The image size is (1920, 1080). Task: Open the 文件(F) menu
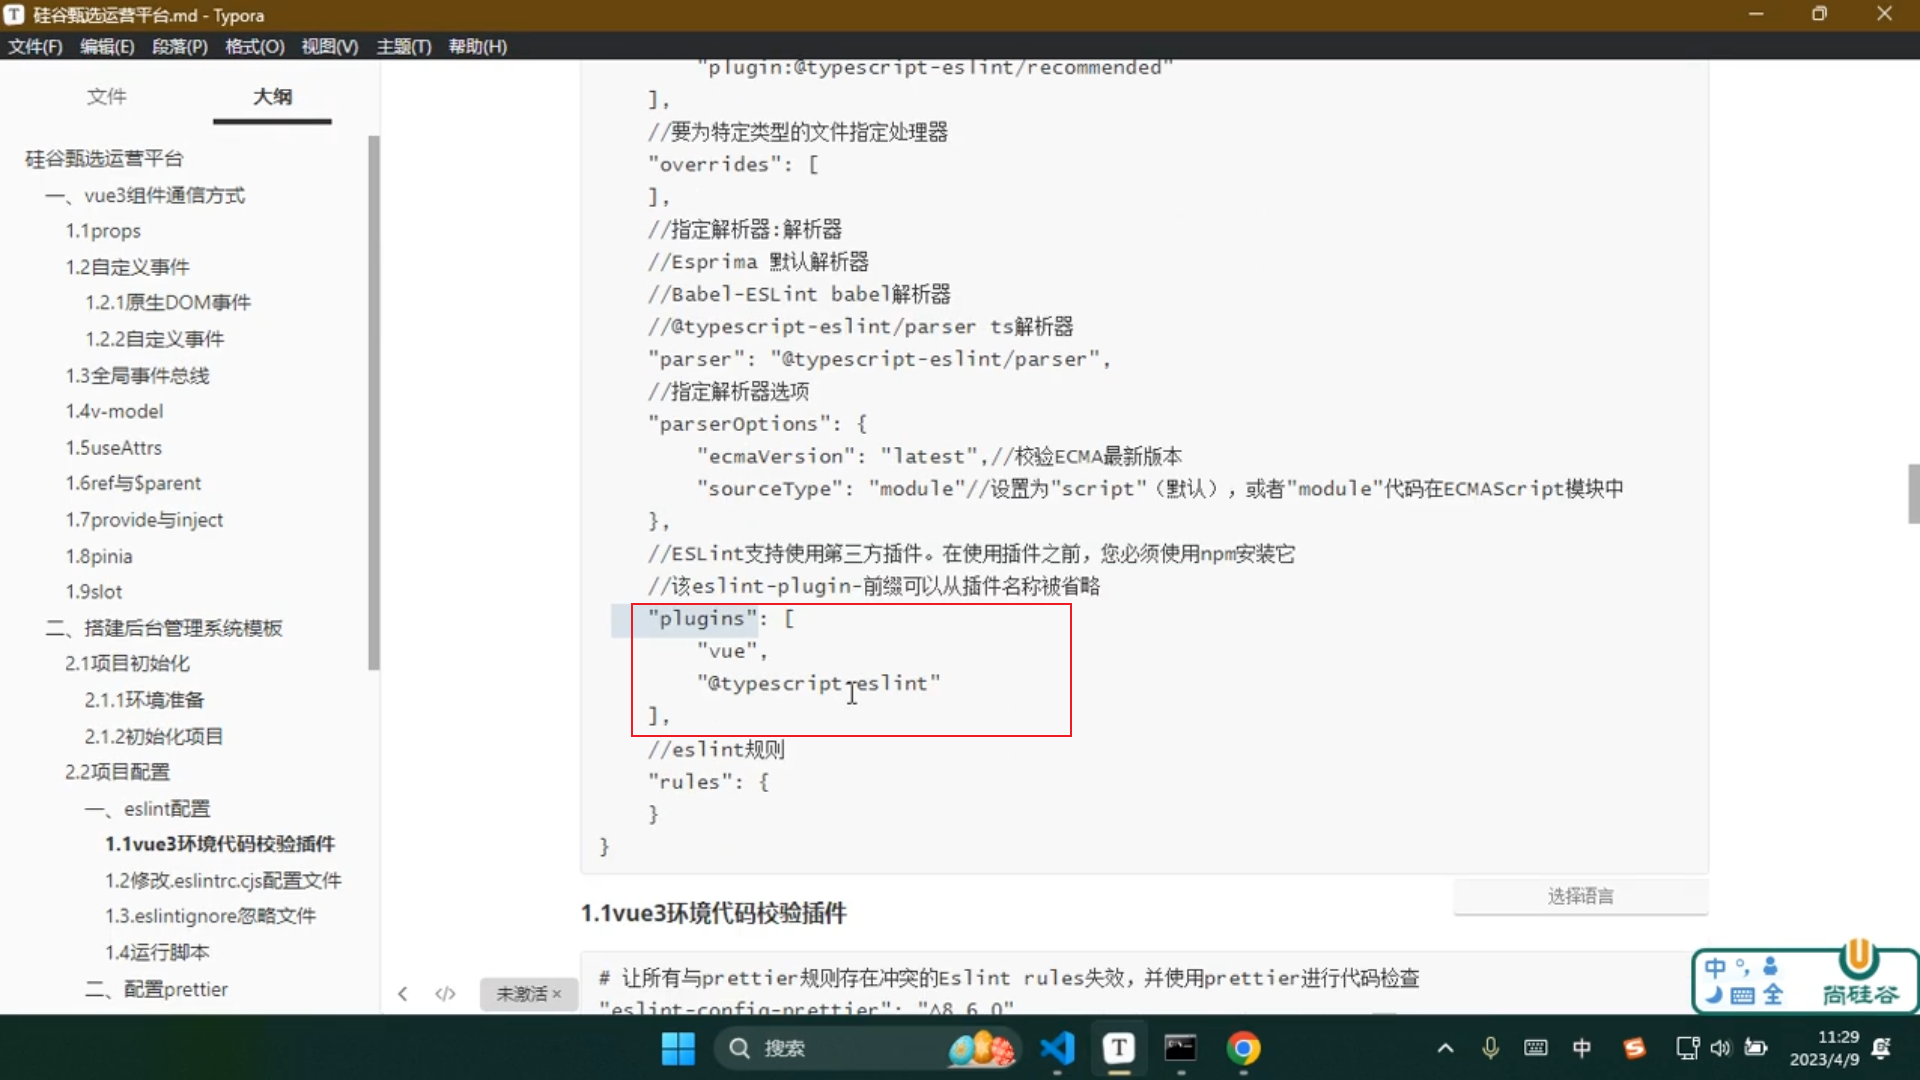[35, 46]
